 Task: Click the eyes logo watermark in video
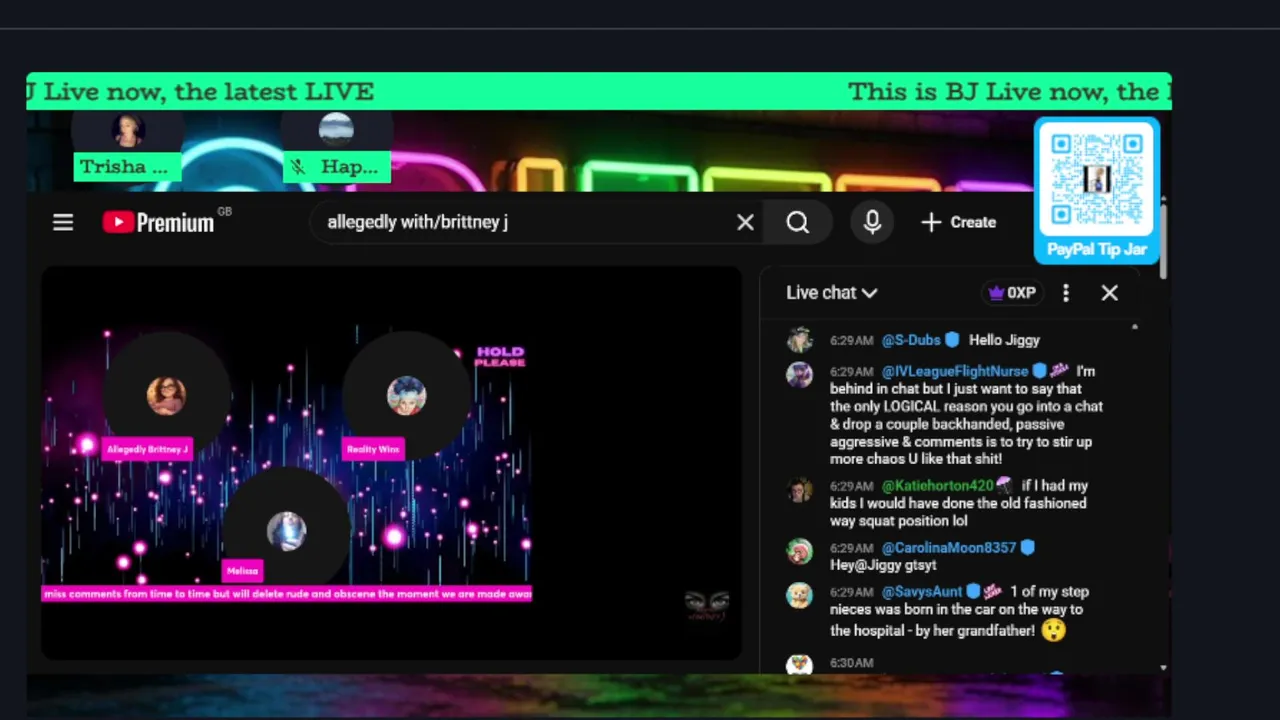707,605
